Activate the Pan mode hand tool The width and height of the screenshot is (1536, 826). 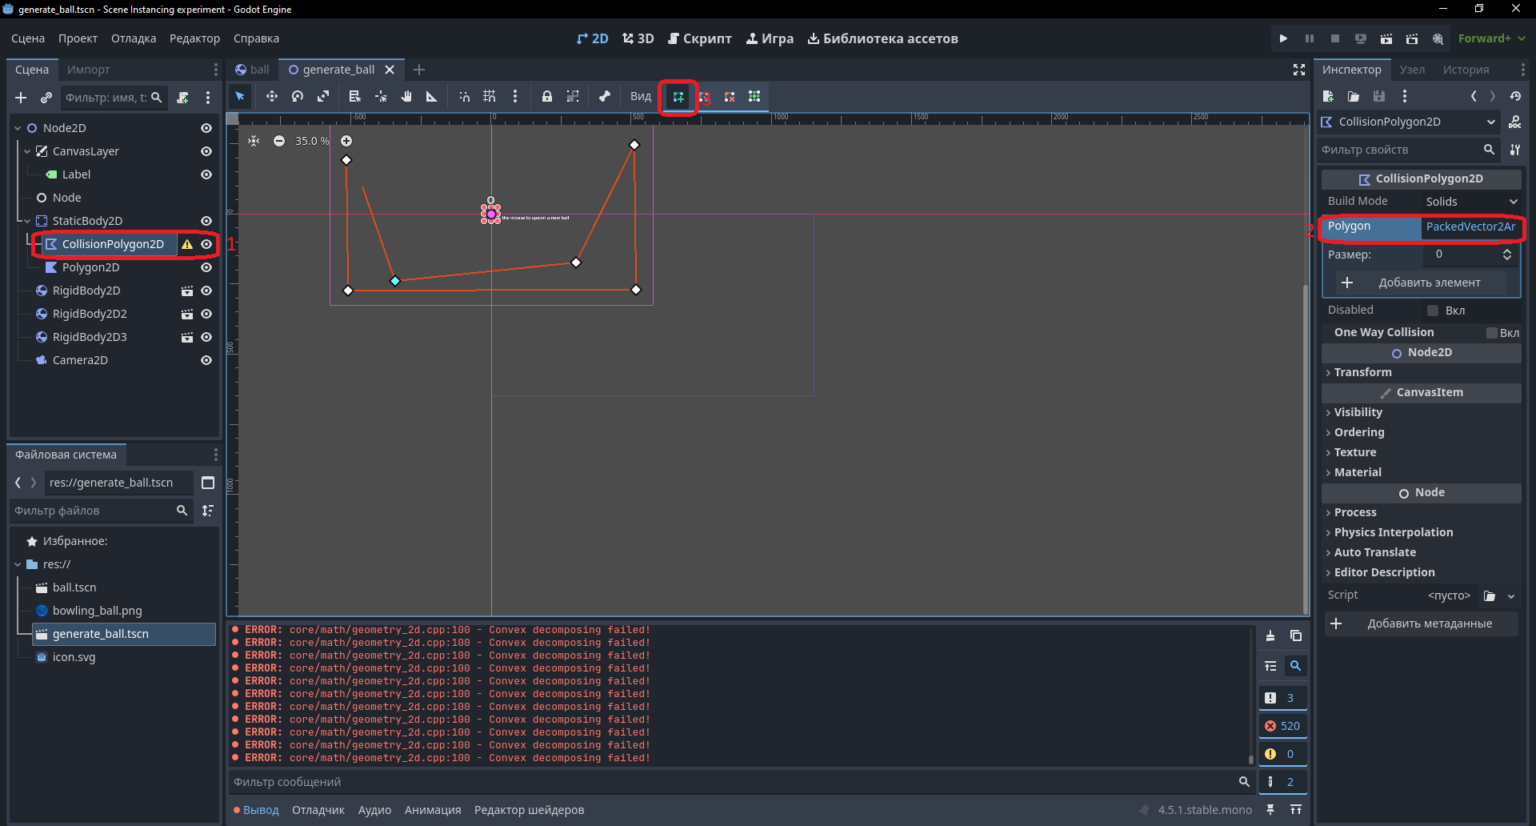coord(406,97)
